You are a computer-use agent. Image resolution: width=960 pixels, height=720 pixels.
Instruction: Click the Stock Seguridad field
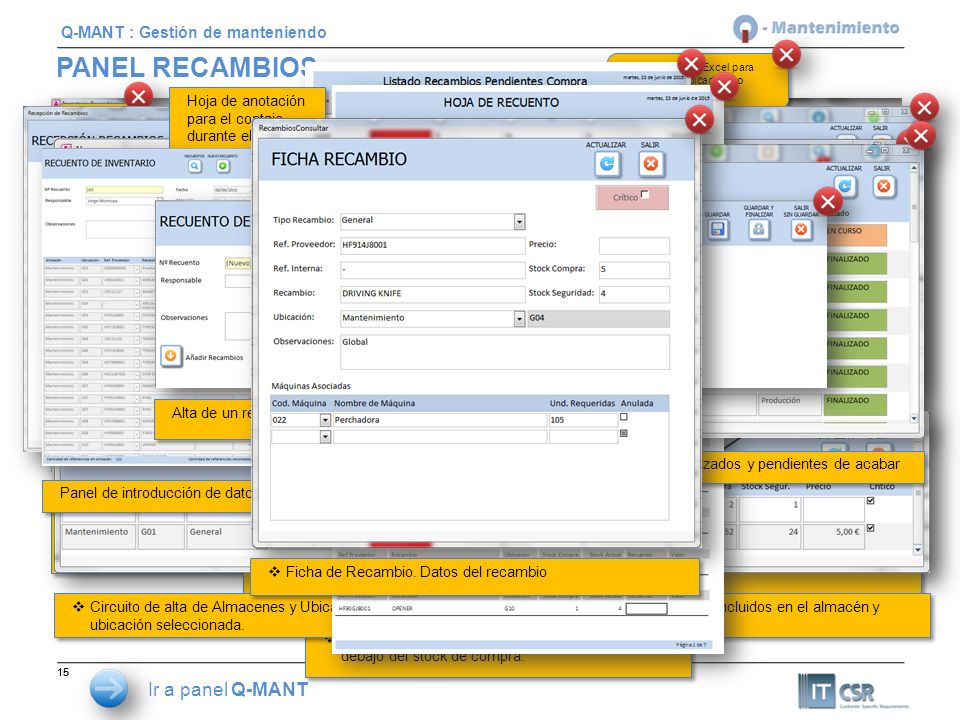click(x=634, y=294)
